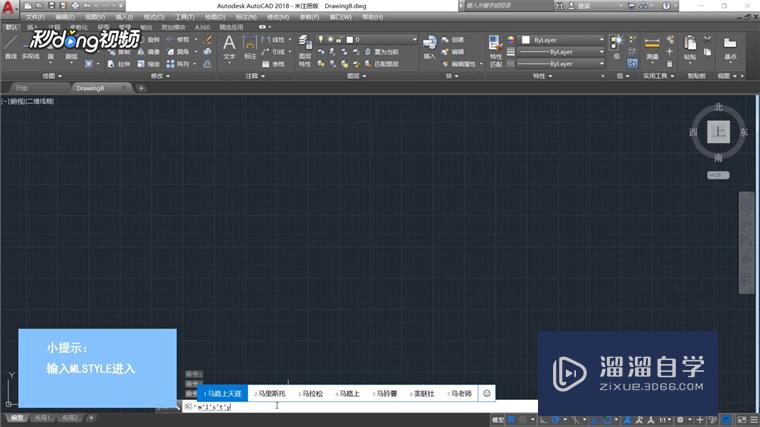Select the Array (阵列) tool
The width and height of the screenshot is (760, 427).
(178, 63)
